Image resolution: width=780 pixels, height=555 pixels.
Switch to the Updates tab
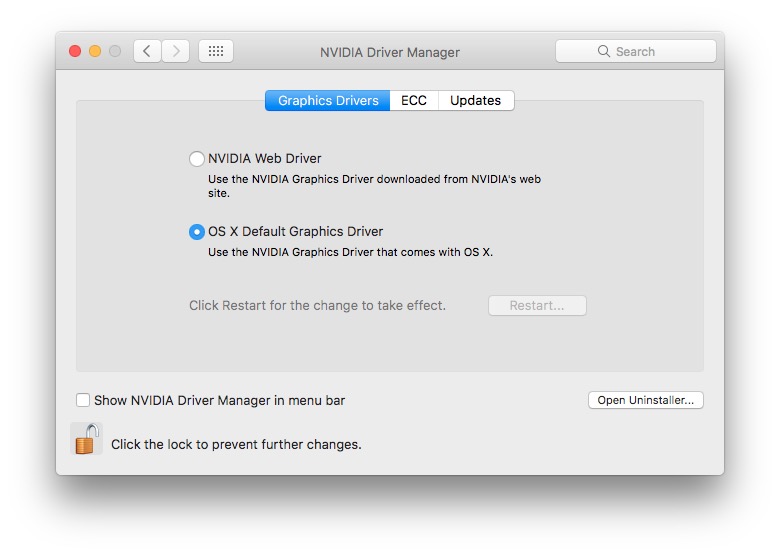(x=476, y=100)
